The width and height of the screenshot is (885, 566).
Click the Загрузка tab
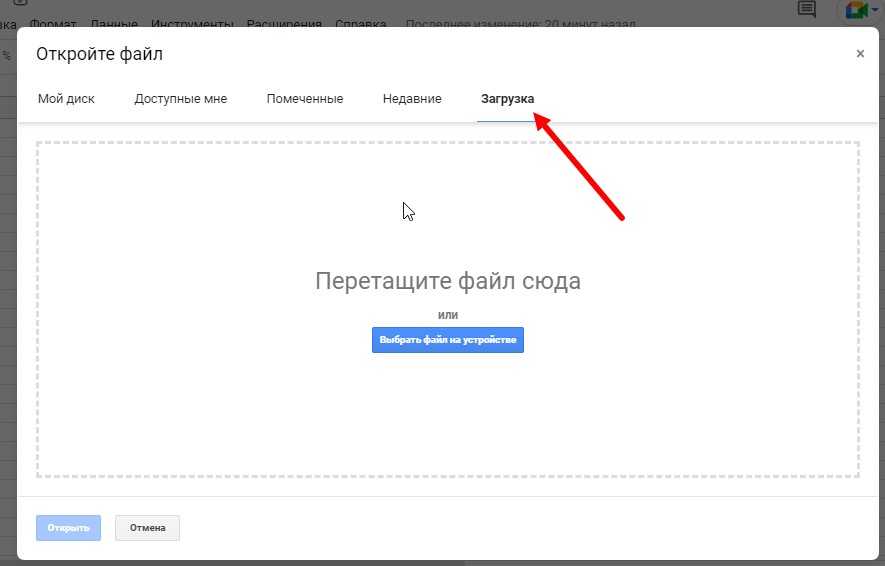(507, 99)
